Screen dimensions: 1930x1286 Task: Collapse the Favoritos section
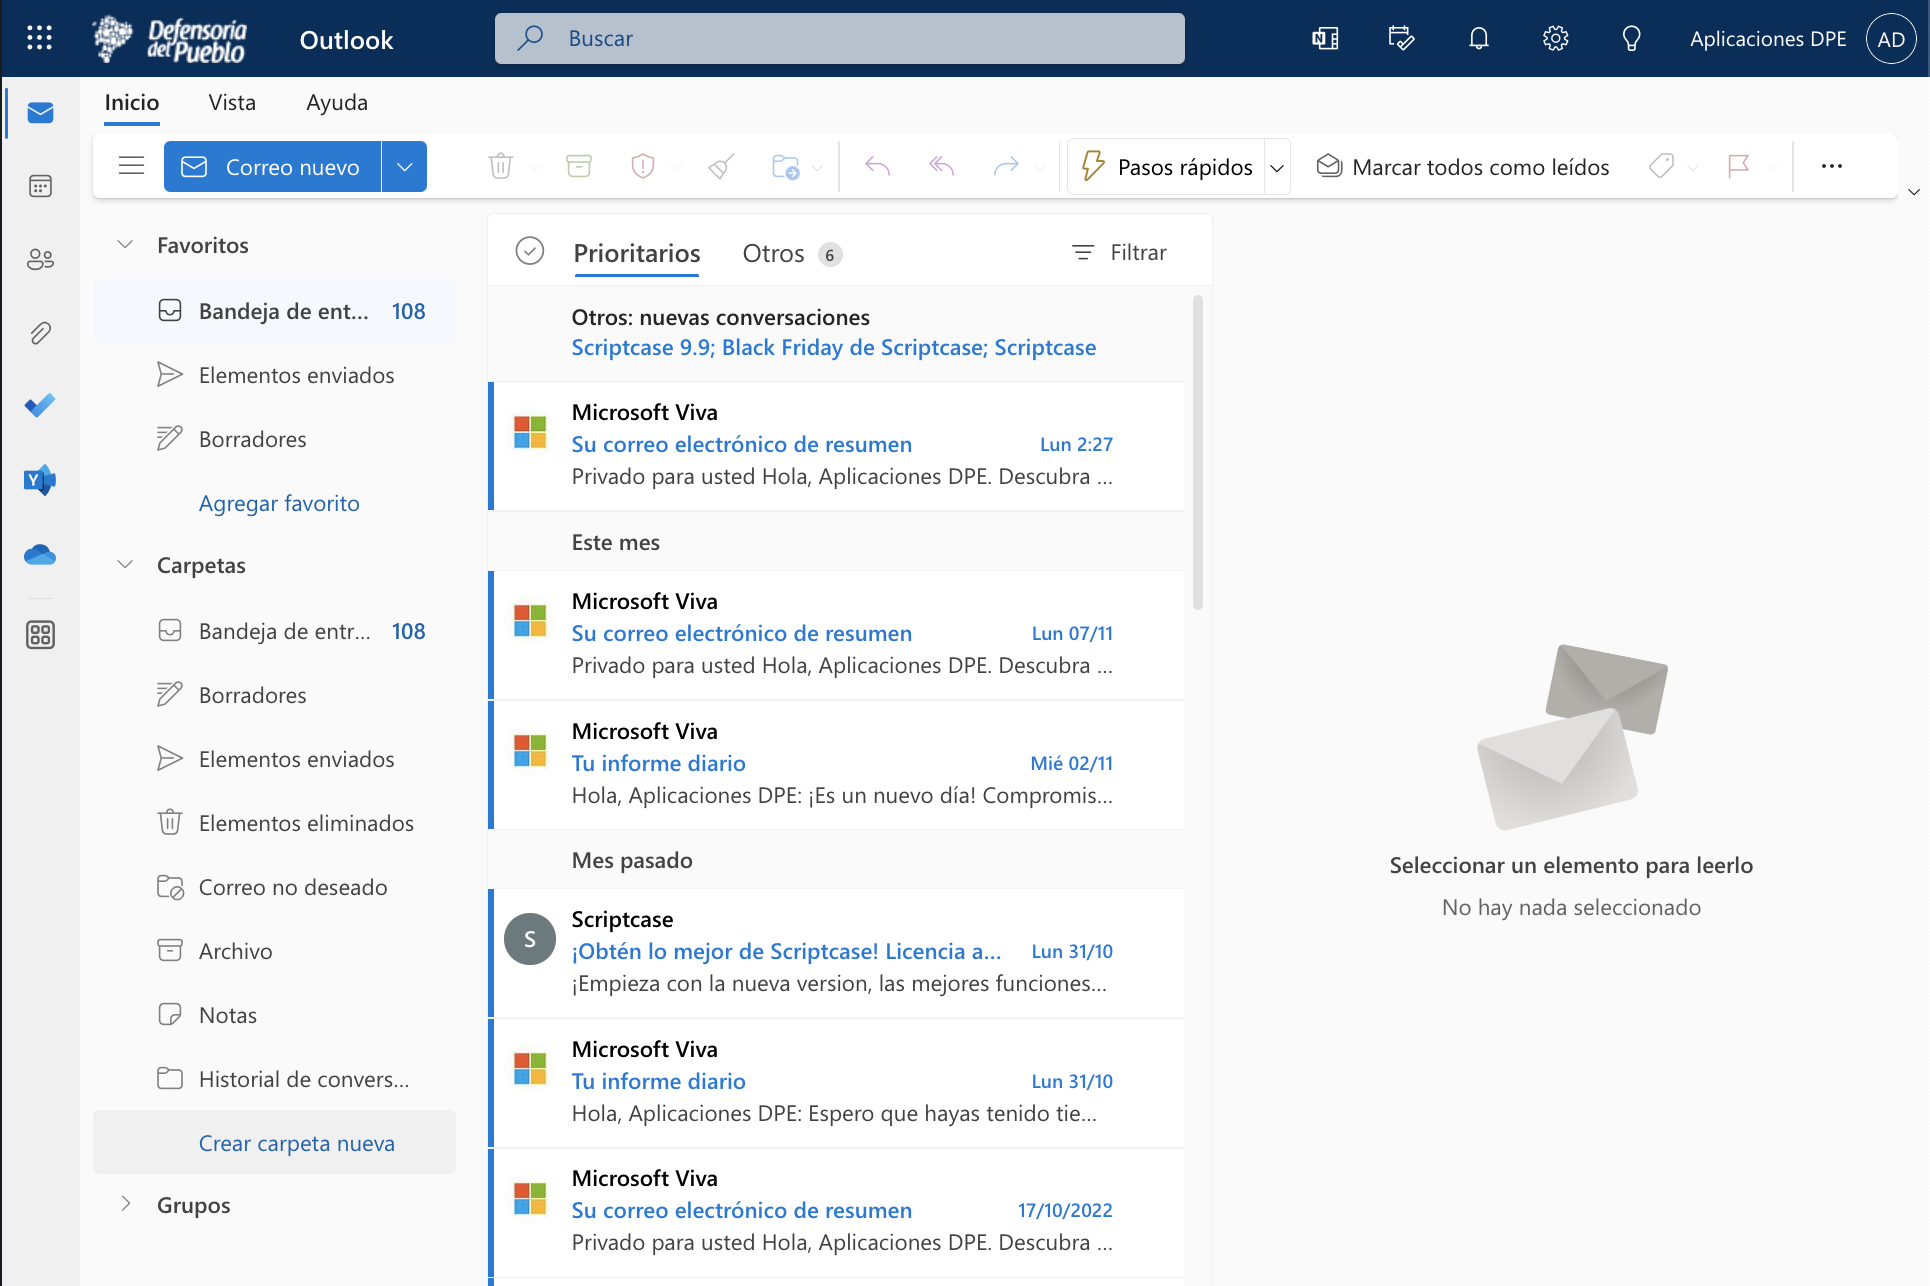[x=125, y=245]
